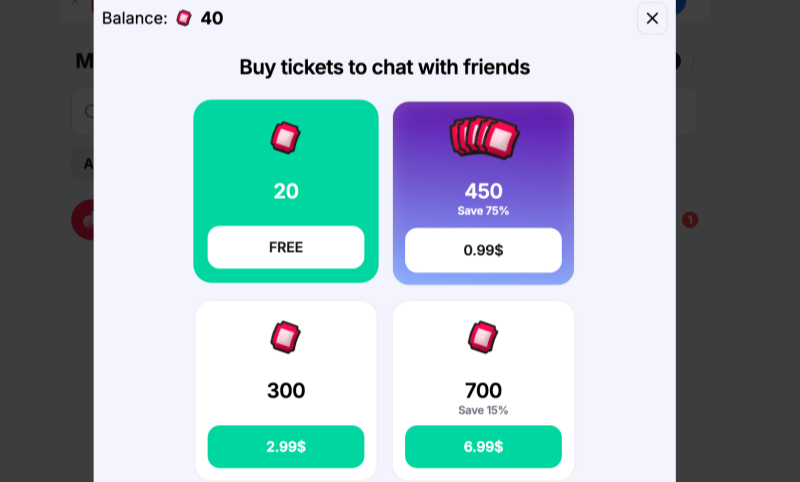
Task: Claim the FREE 20 tickets
Action: [x=286, y=247]
